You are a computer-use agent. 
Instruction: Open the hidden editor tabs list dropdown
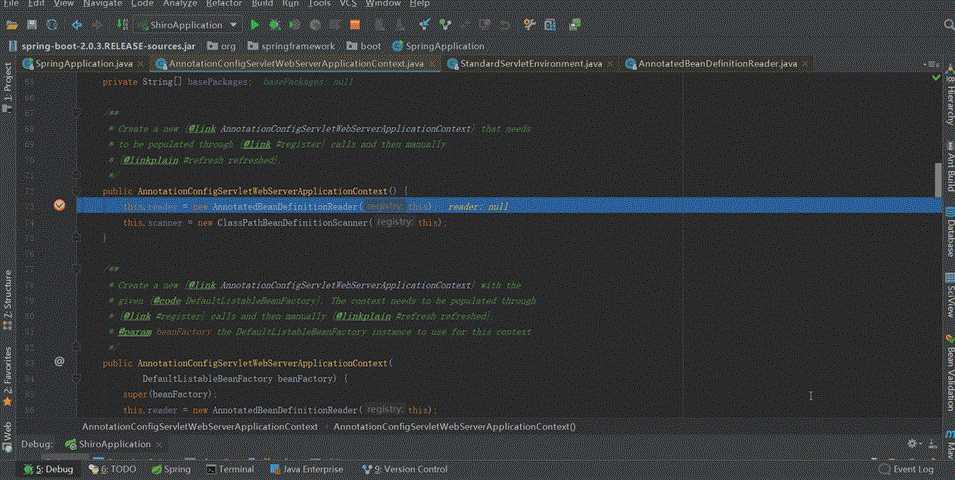931,63
